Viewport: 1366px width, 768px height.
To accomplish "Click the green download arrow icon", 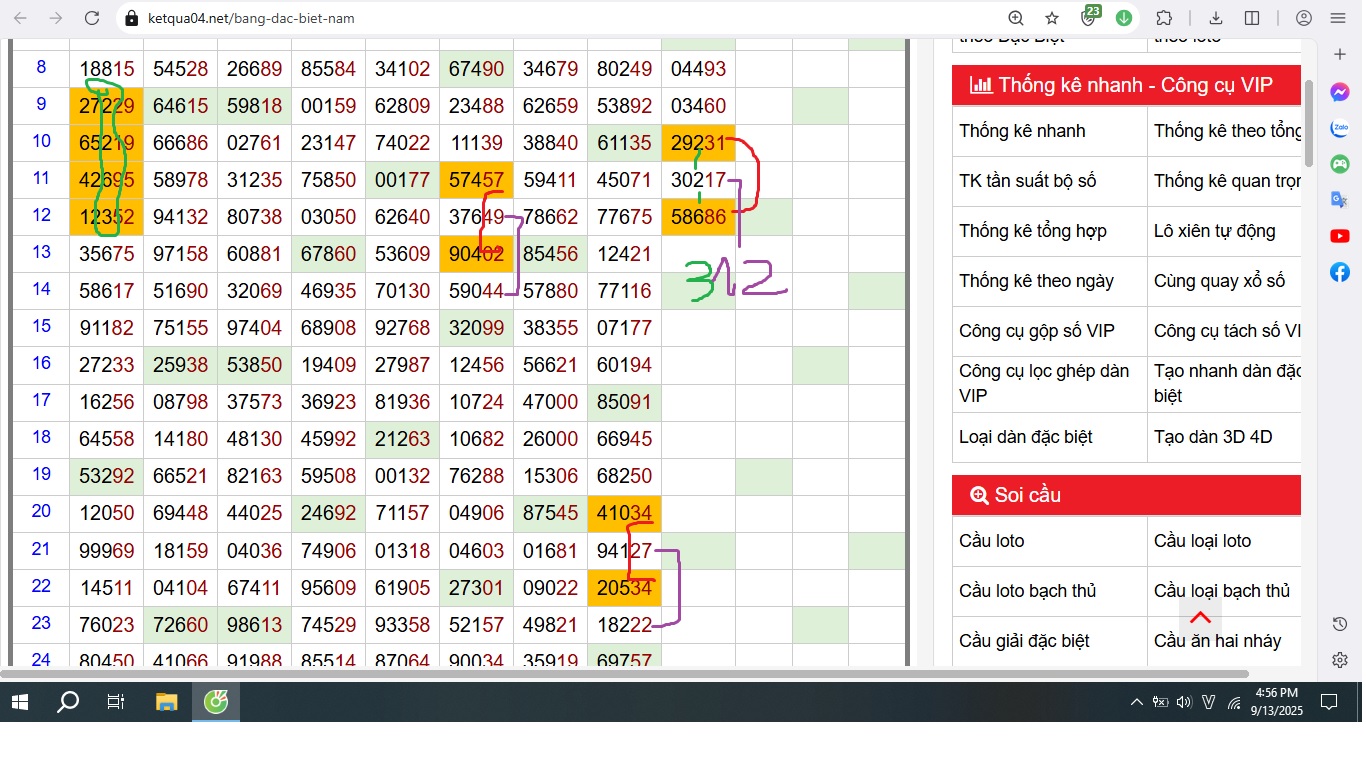I will coord(1124,18).
